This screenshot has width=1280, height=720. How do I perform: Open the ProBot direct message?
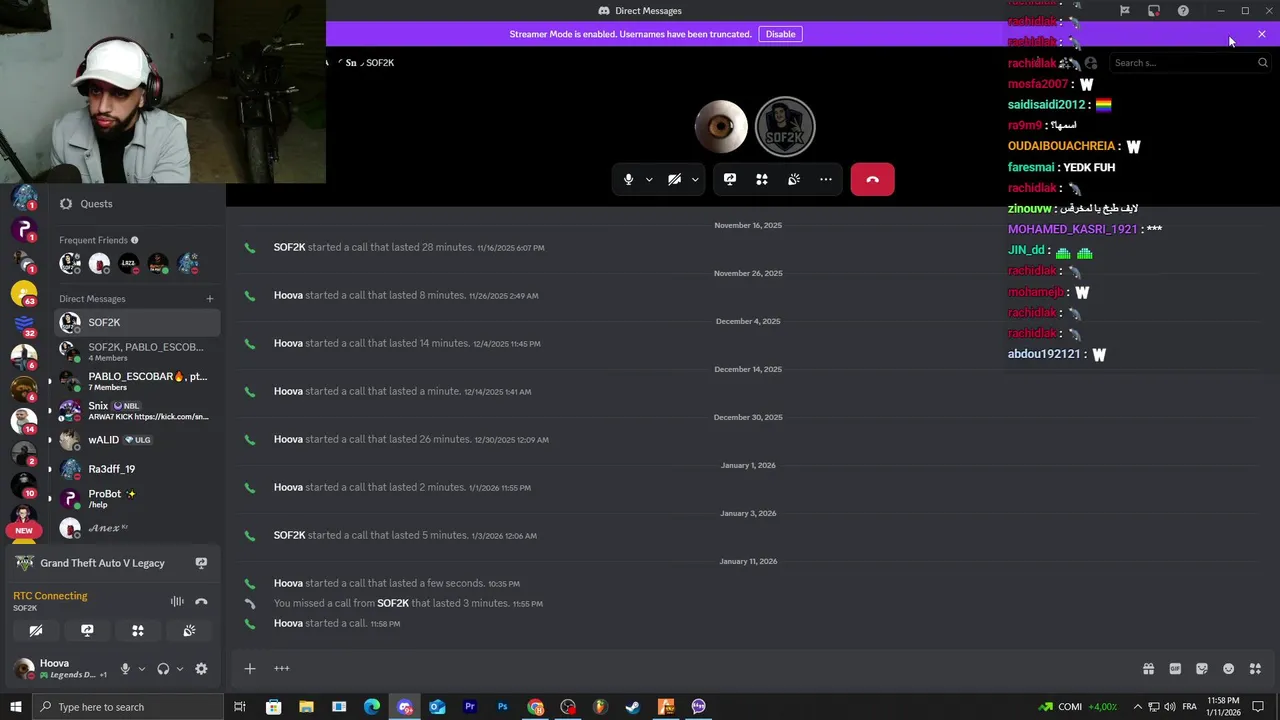coord(138,498)
